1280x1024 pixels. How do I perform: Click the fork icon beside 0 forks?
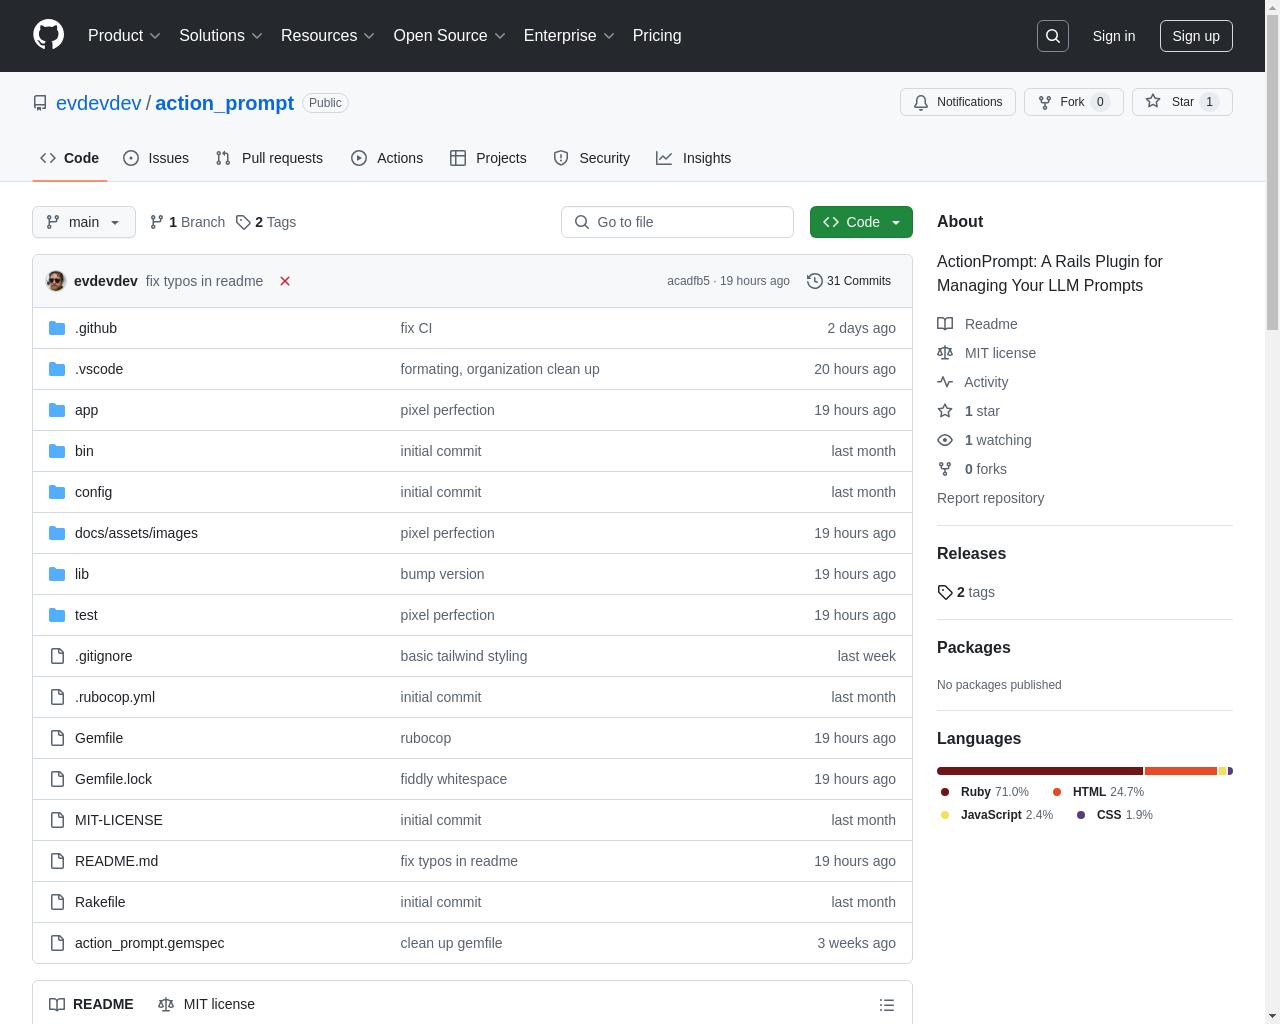pos(945,469)
